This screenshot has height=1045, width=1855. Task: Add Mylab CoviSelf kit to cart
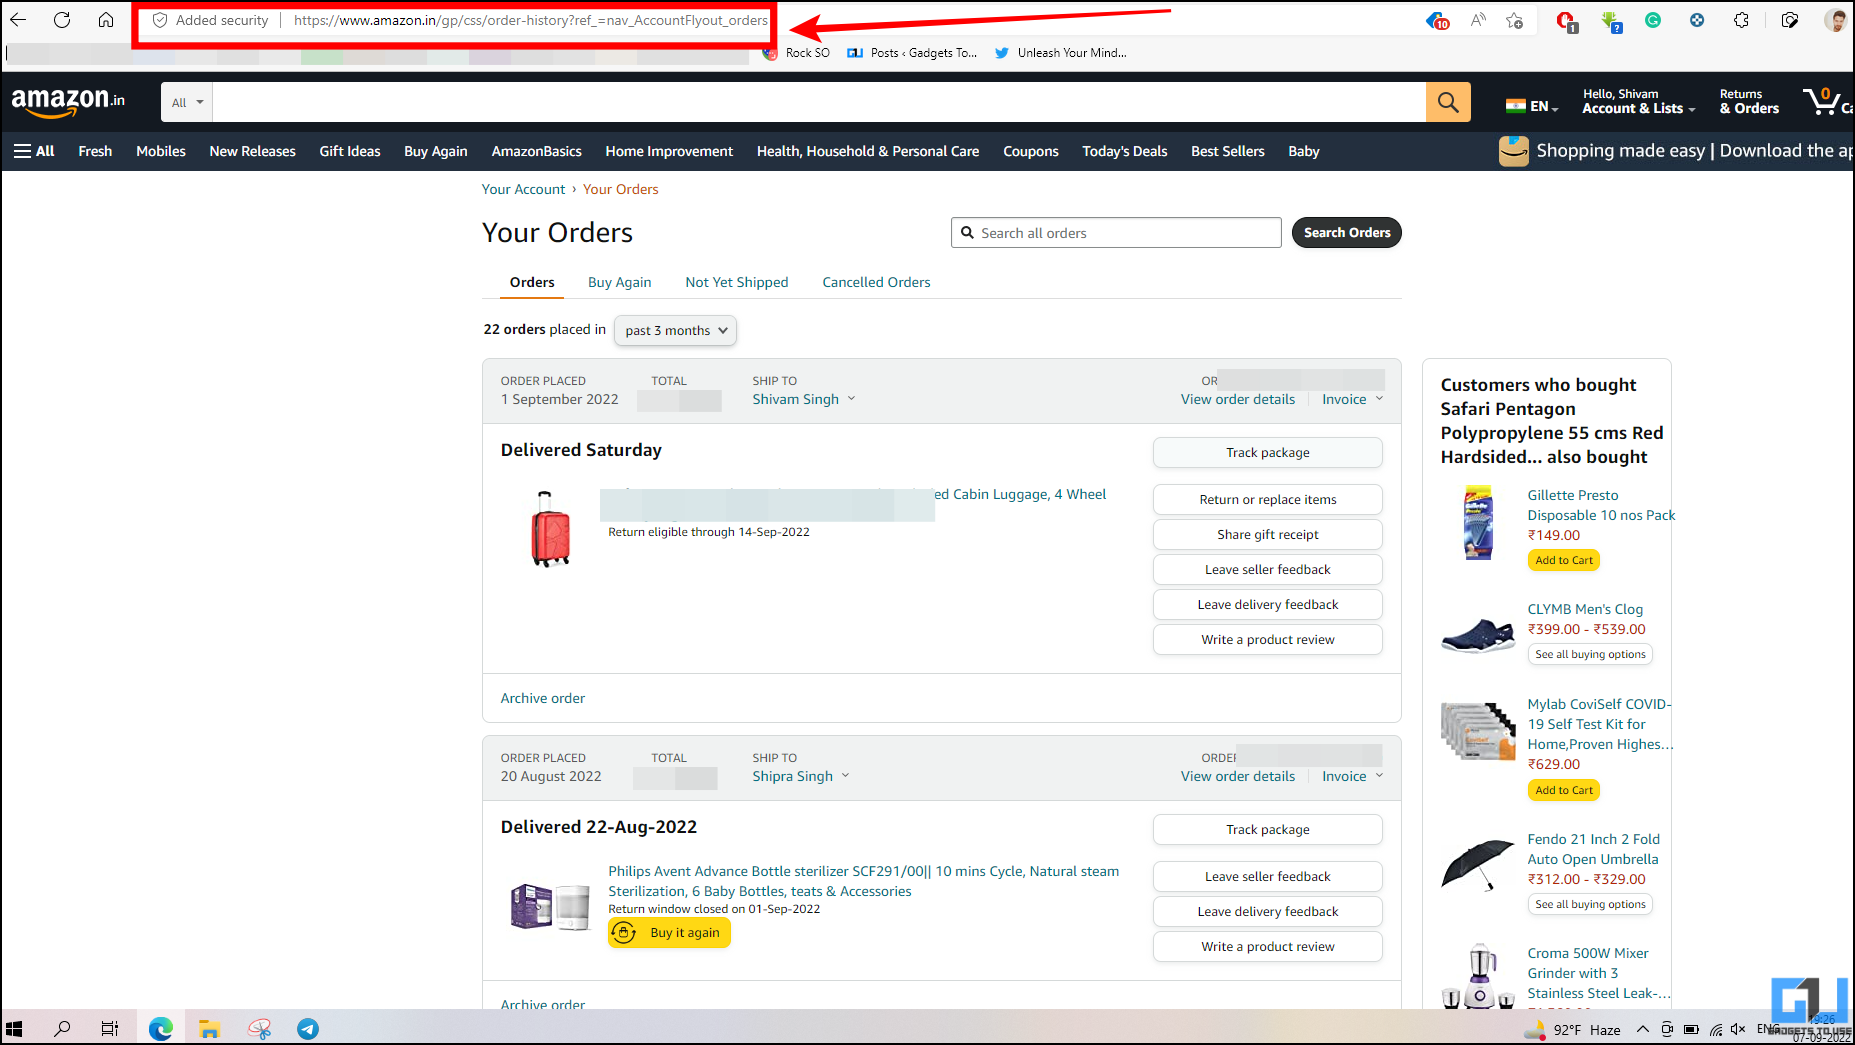tap(1563, 790)
